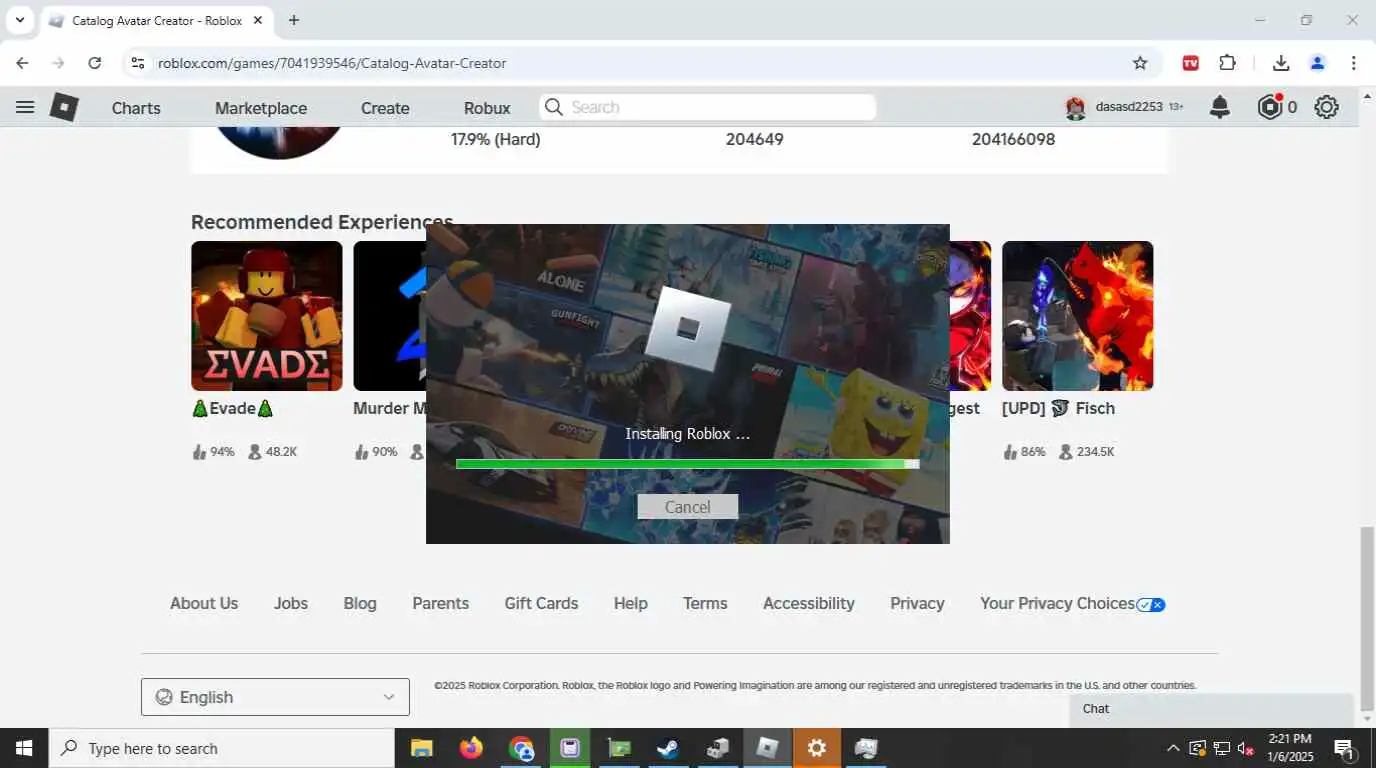Image resolution: width=1376 pixels, height=768 pixels.
Task: Show hidden system tray icons
Action: pos(1173,748)
